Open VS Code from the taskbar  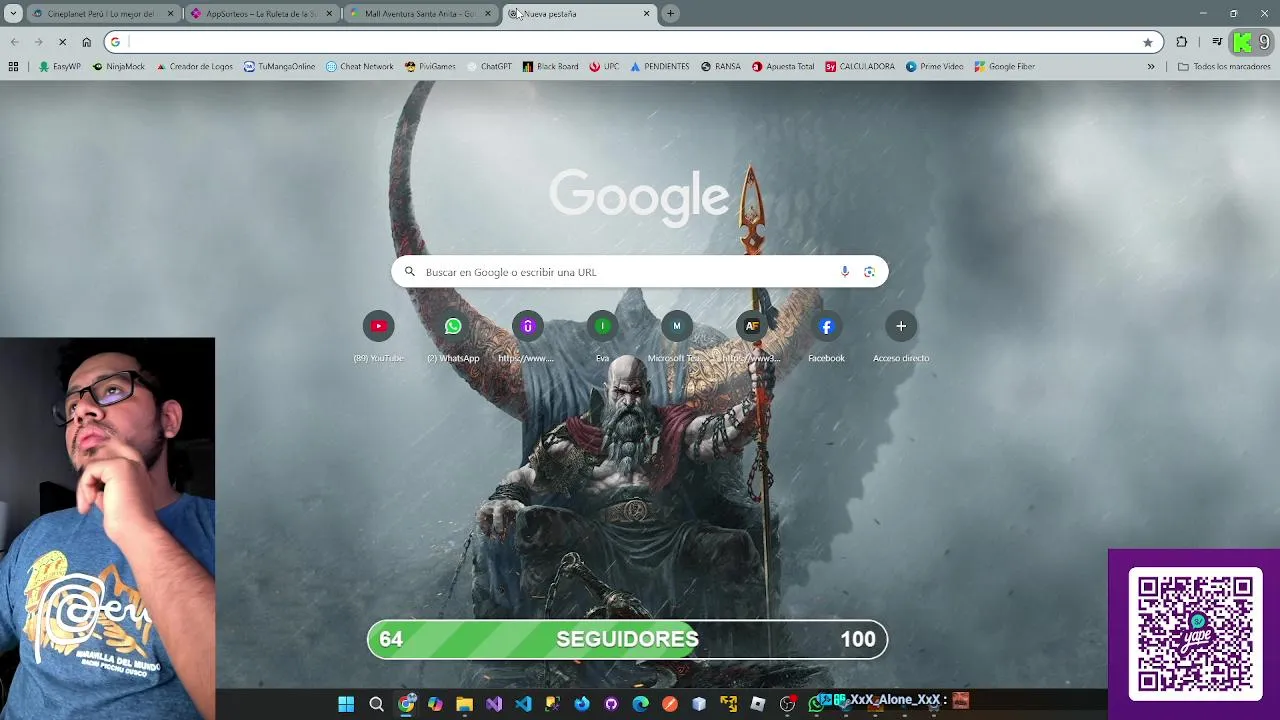[523, 704]
